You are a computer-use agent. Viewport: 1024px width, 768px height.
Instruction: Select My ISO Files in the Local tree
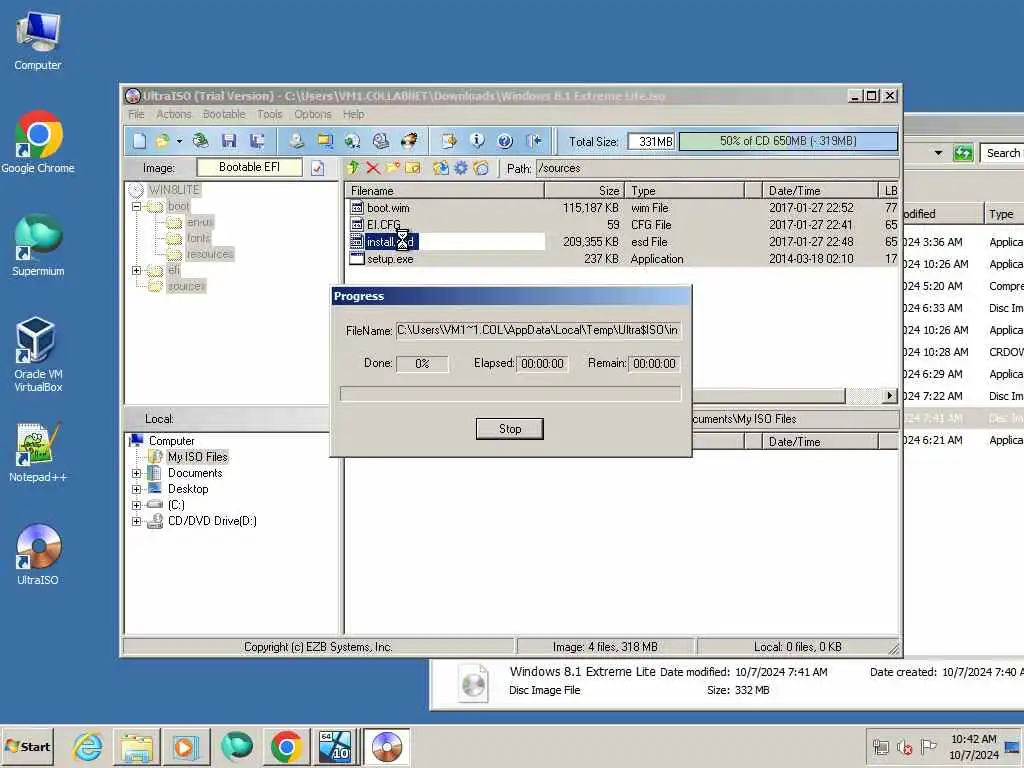197,457
